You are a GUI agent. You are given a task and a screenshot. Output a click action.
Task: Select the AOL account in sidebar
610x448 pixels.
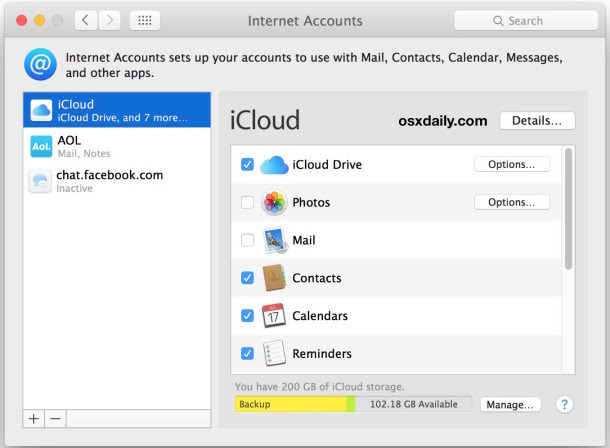pyautogui.click(x=120, y=146)
